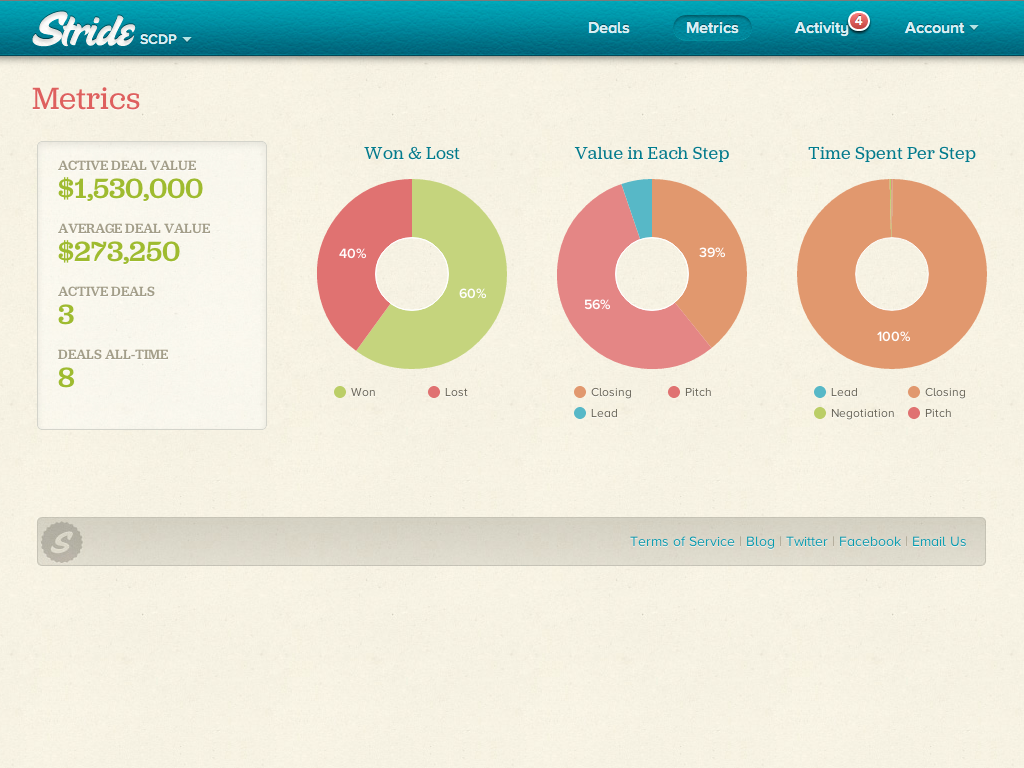Click the 56% Pitch slice in Value chart
The height and width of the screenshot is (768, 1024).
click(597, 304)
